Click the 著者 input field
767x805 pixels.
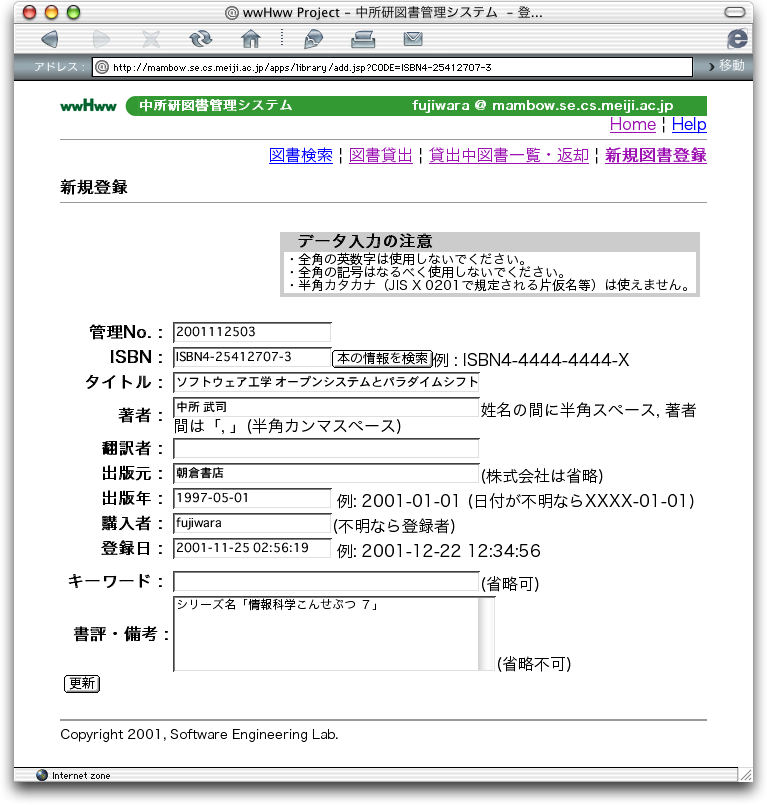tap(326, 407)
